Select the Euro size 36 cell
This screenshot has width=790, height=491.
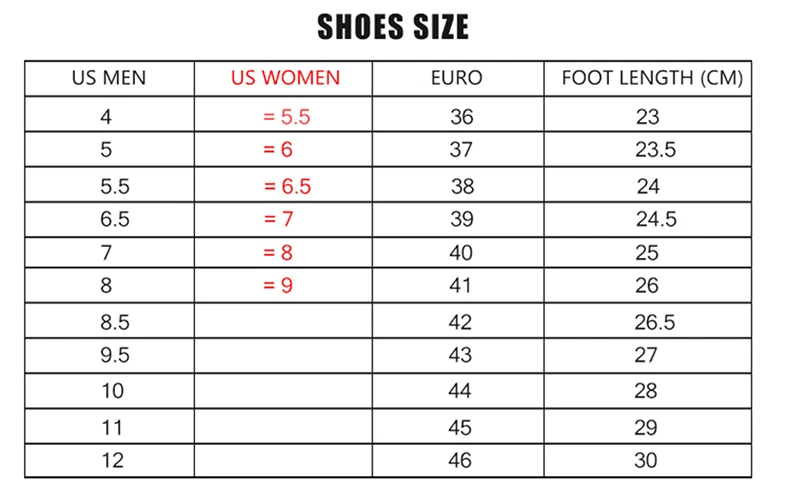pos(458,114)
